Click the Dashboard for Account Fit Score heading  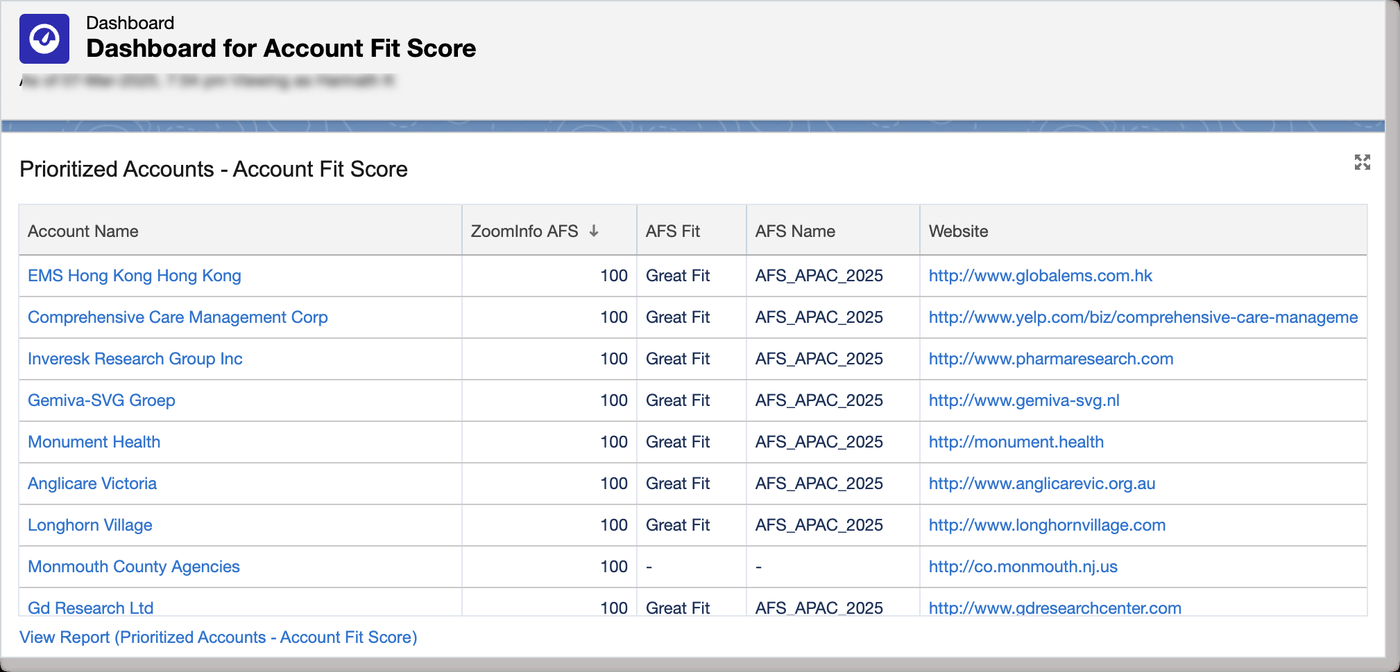coord(281,48)
